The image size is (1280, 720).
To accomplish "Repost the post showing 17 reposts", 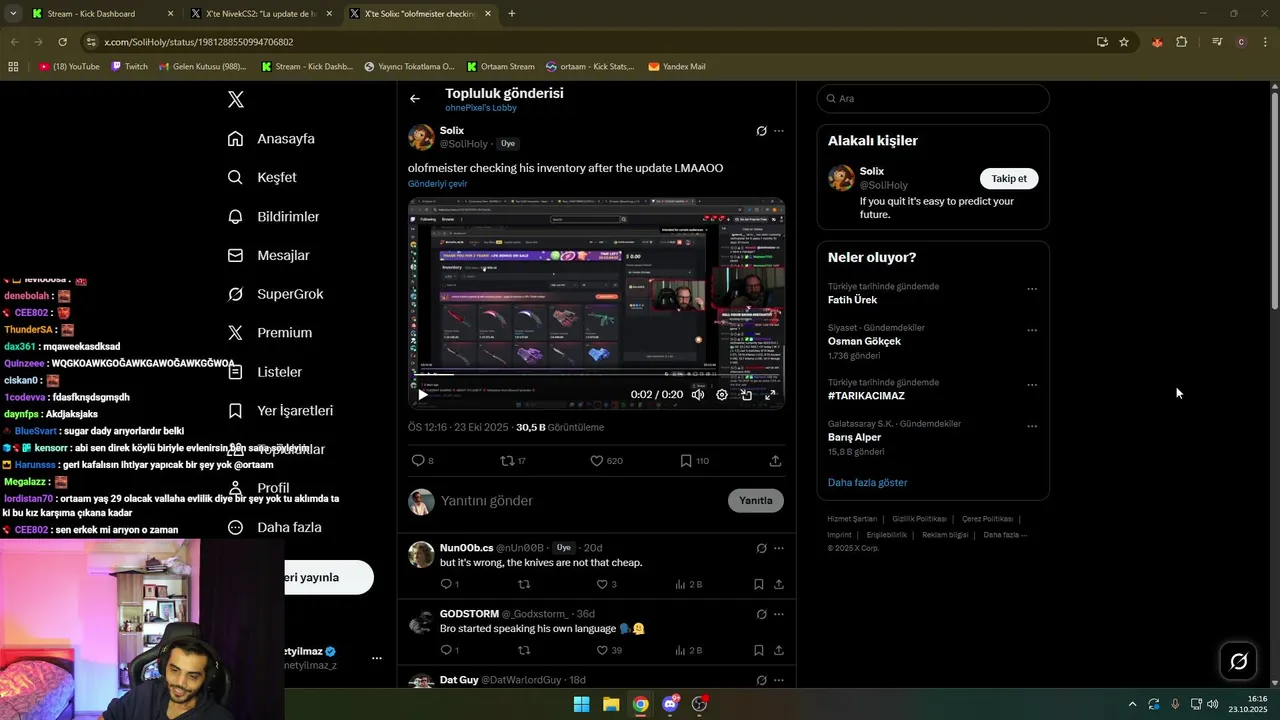I will pyautogui.click(x=507, y=461).
